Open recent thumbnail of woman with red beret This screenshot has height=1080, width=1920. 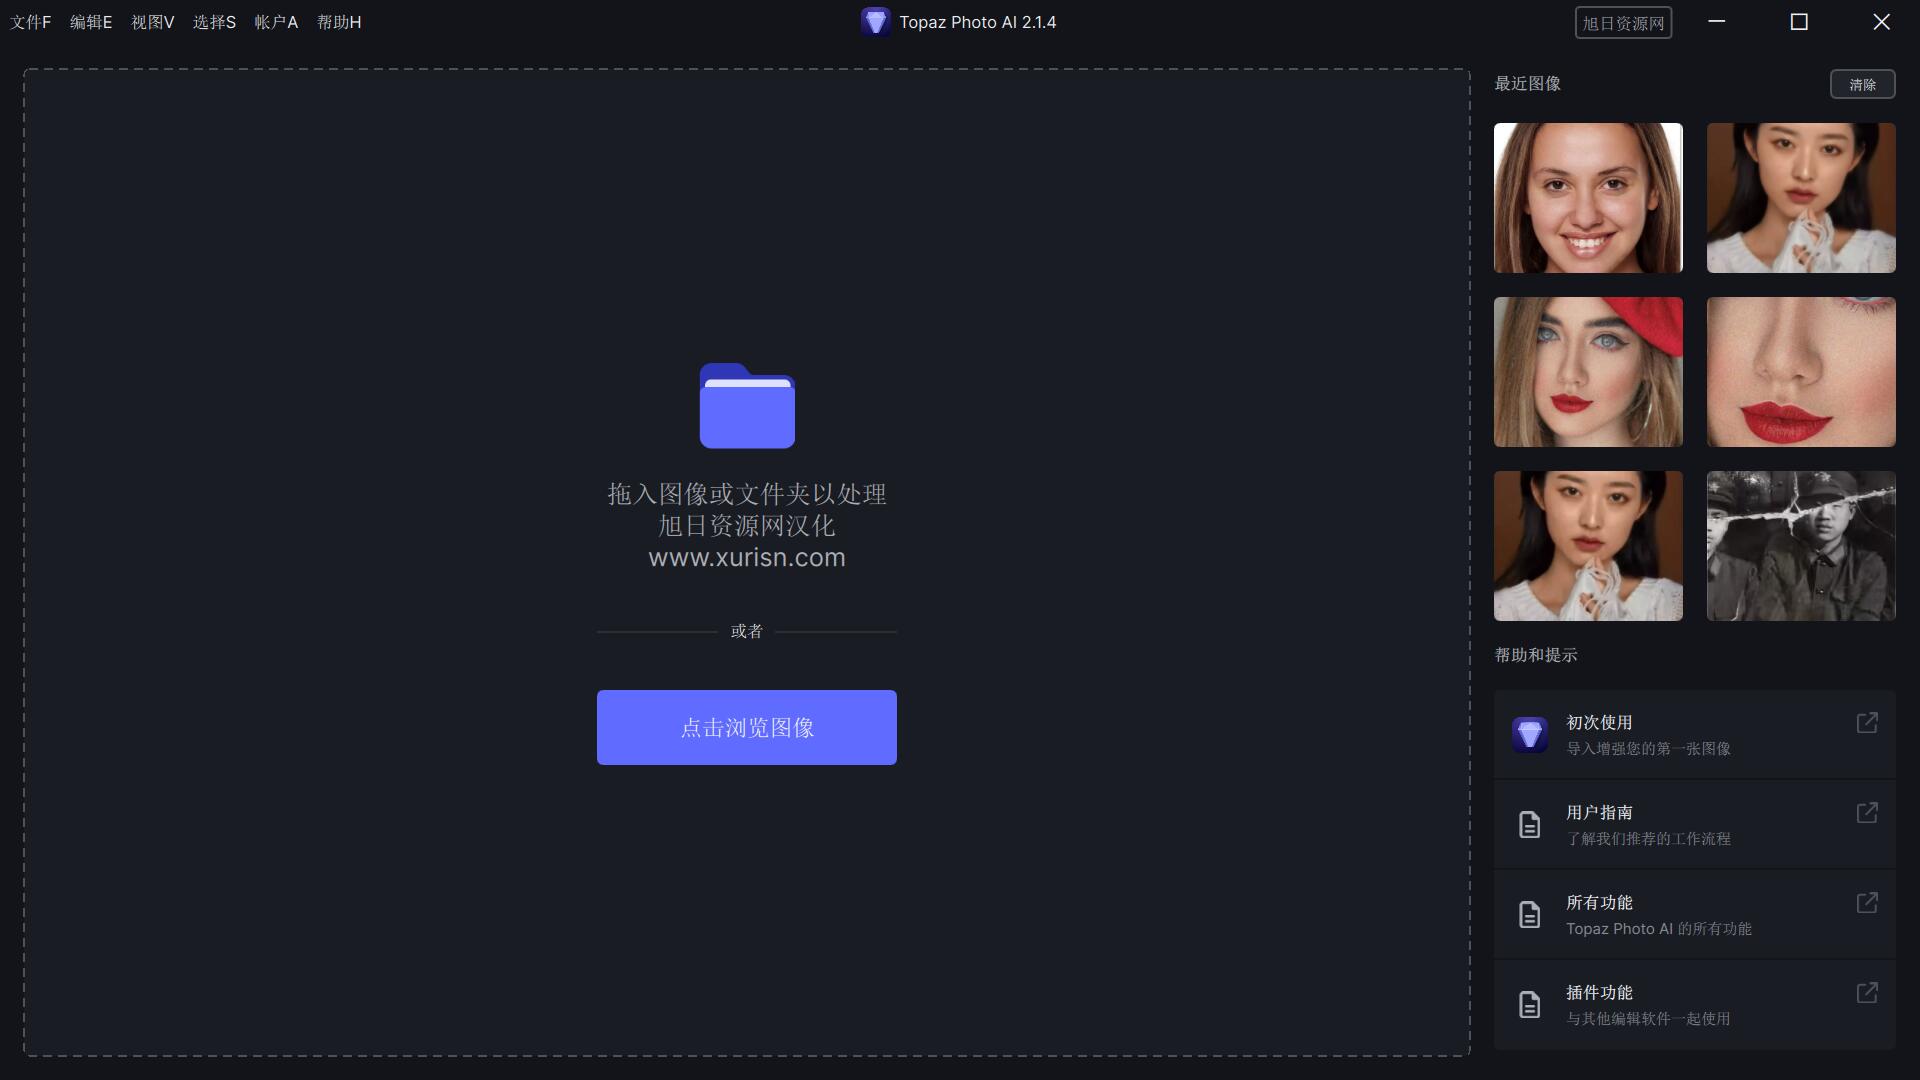pyautogui.click(x=1588, y=372)
